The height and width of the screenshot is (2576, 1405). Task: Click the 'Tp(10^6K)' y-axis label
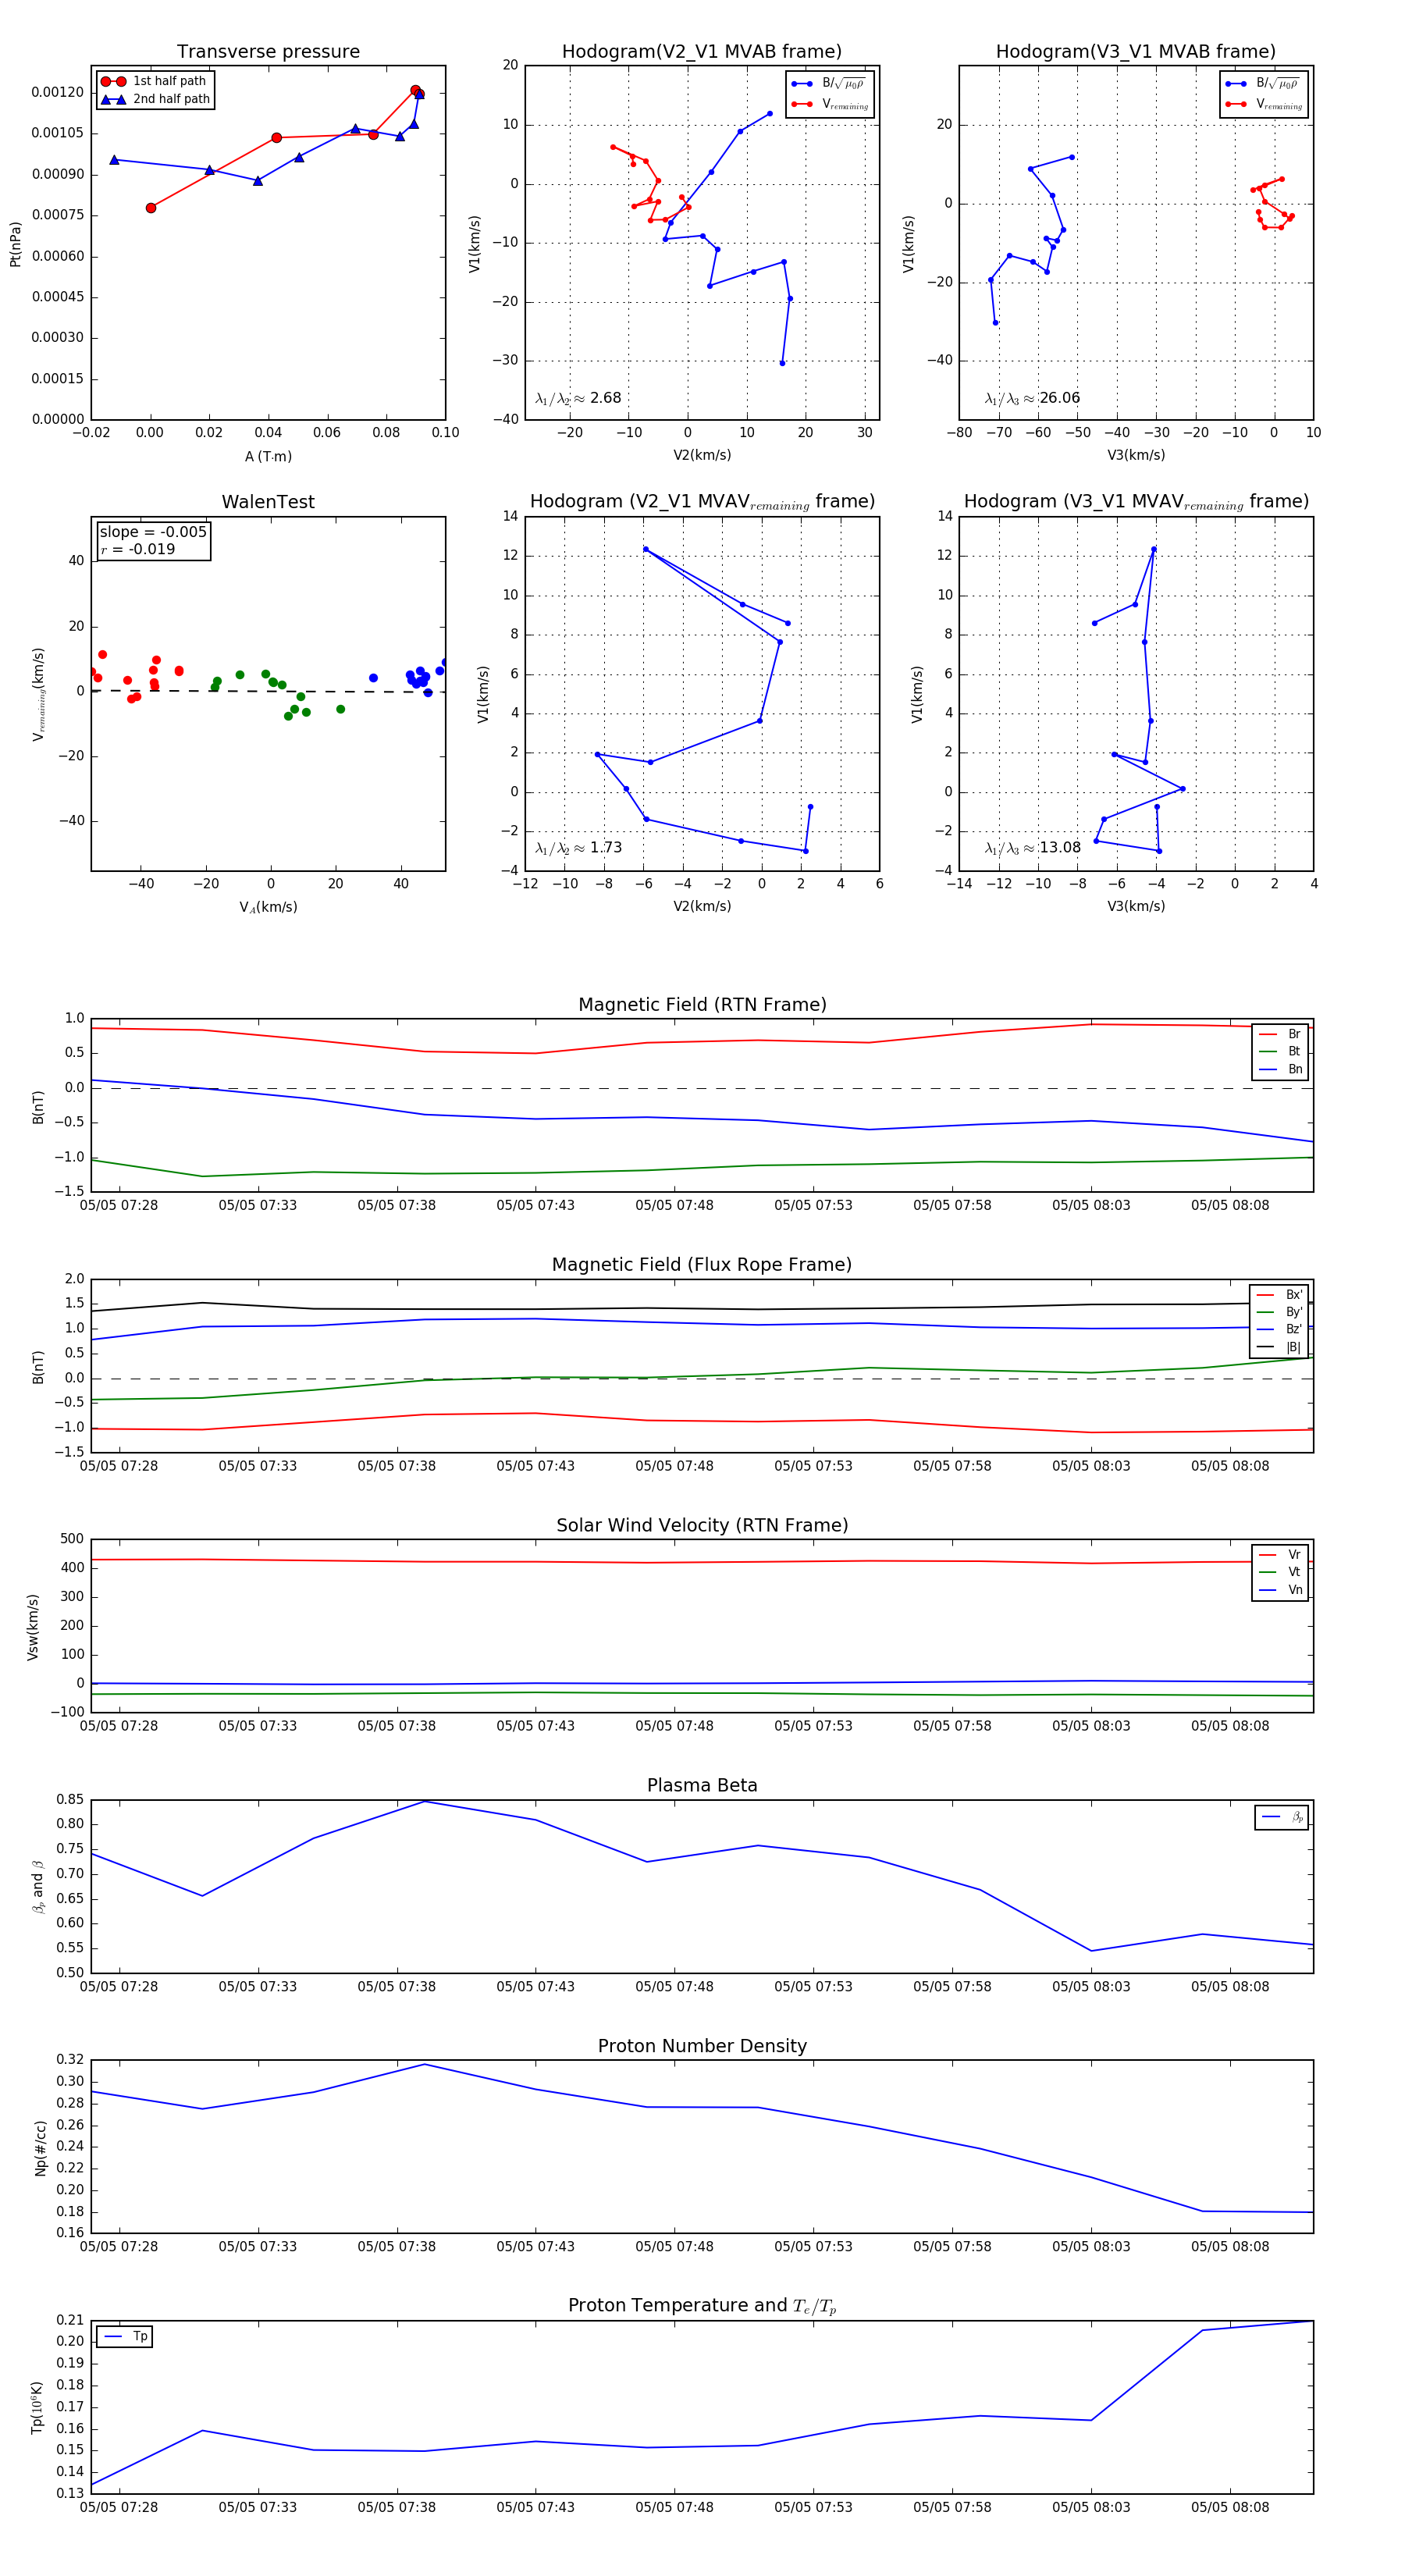pos(37,2408)
